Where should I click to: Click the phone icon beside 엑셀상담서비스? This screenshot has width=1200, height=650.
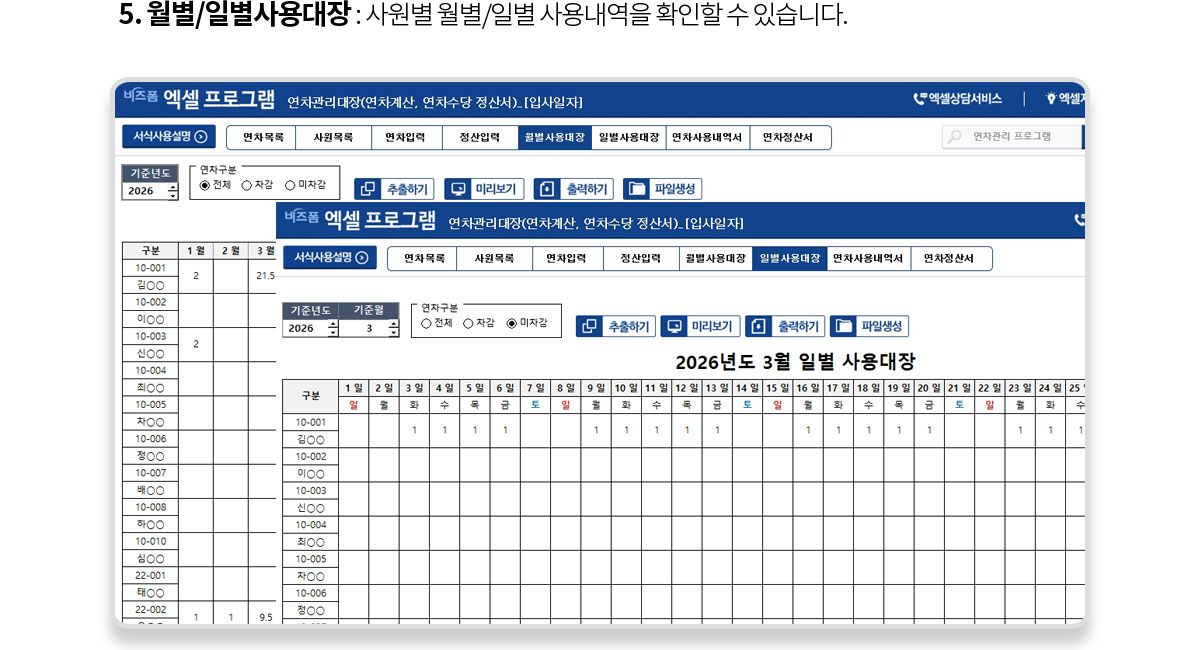pyautogui.click(x=920, y=99)
